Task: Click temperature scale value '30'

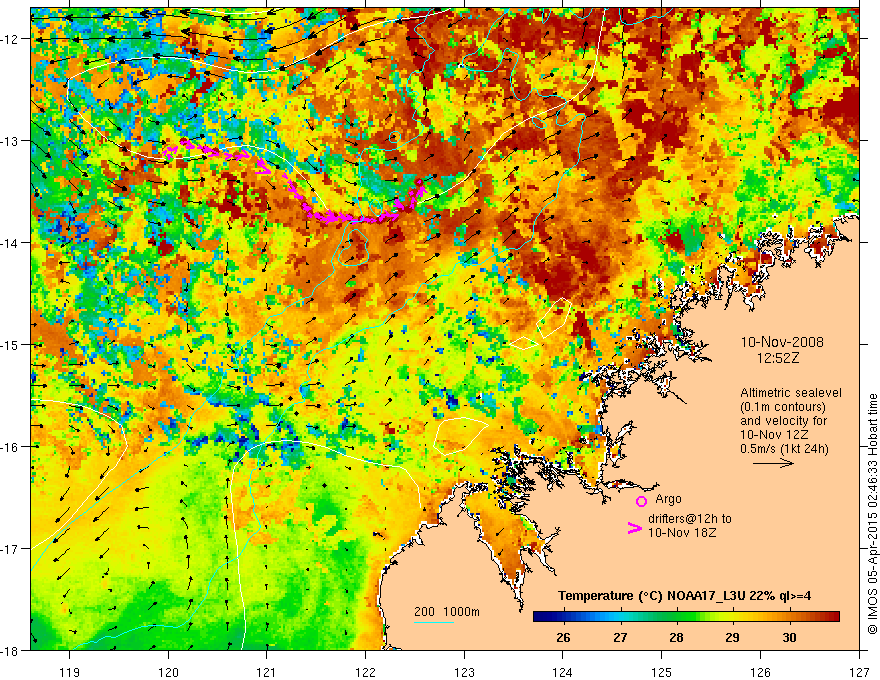Action: pos(789,637)
